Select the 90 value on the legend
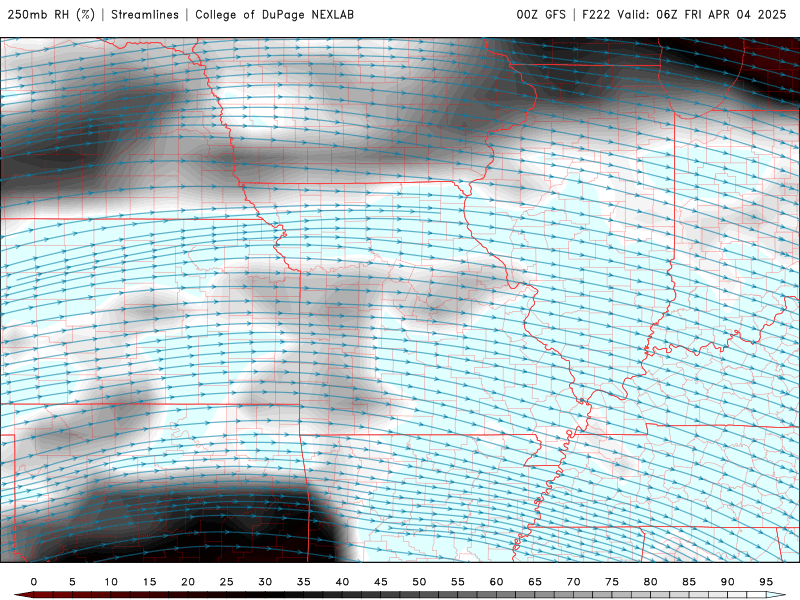Viewport: 800px width, 600px height. tap(728, 582)
